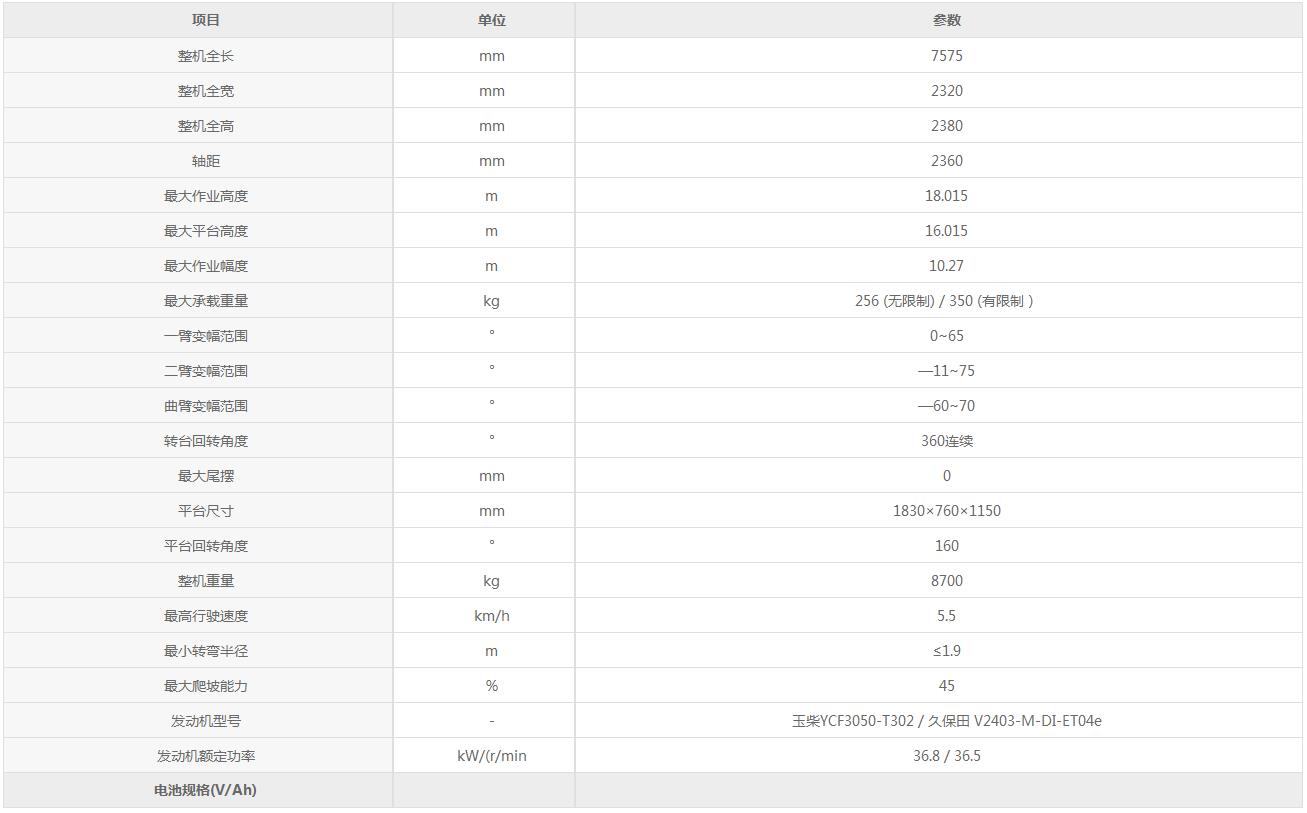The width and height of the screenshot is (1307, 813).
Task: Select the 10.27 working range value
Action: pos(946,266)
